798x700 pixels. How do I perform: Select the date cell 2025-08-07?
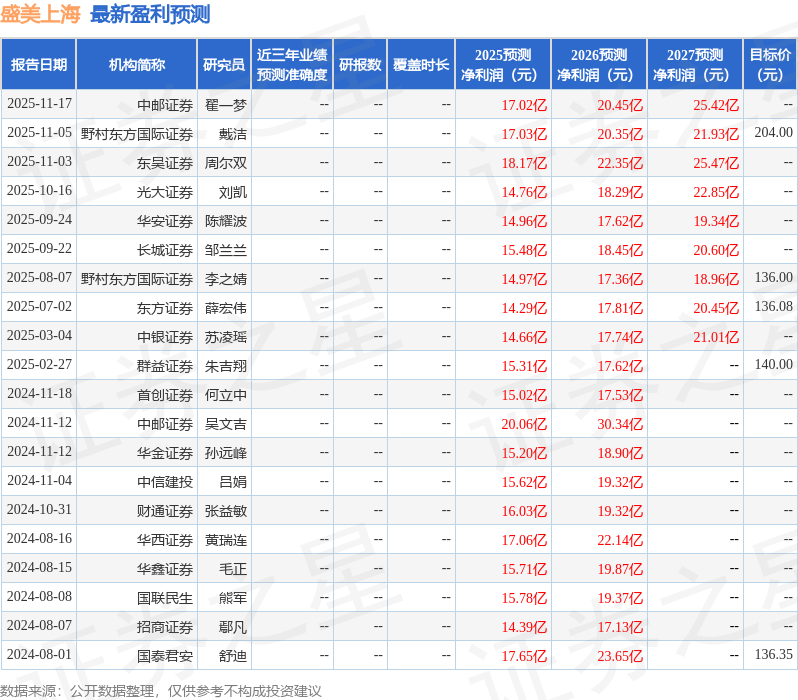(x=39, y=278)
